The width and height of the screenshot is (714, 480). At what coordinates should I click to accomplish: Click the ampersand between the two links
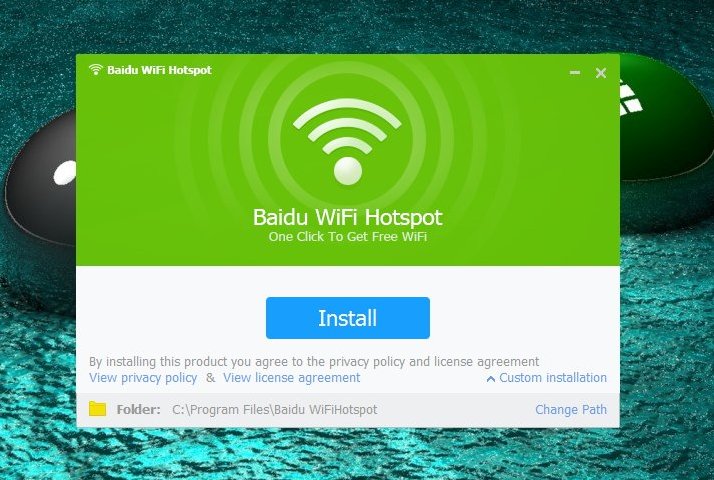pos(210,378)
